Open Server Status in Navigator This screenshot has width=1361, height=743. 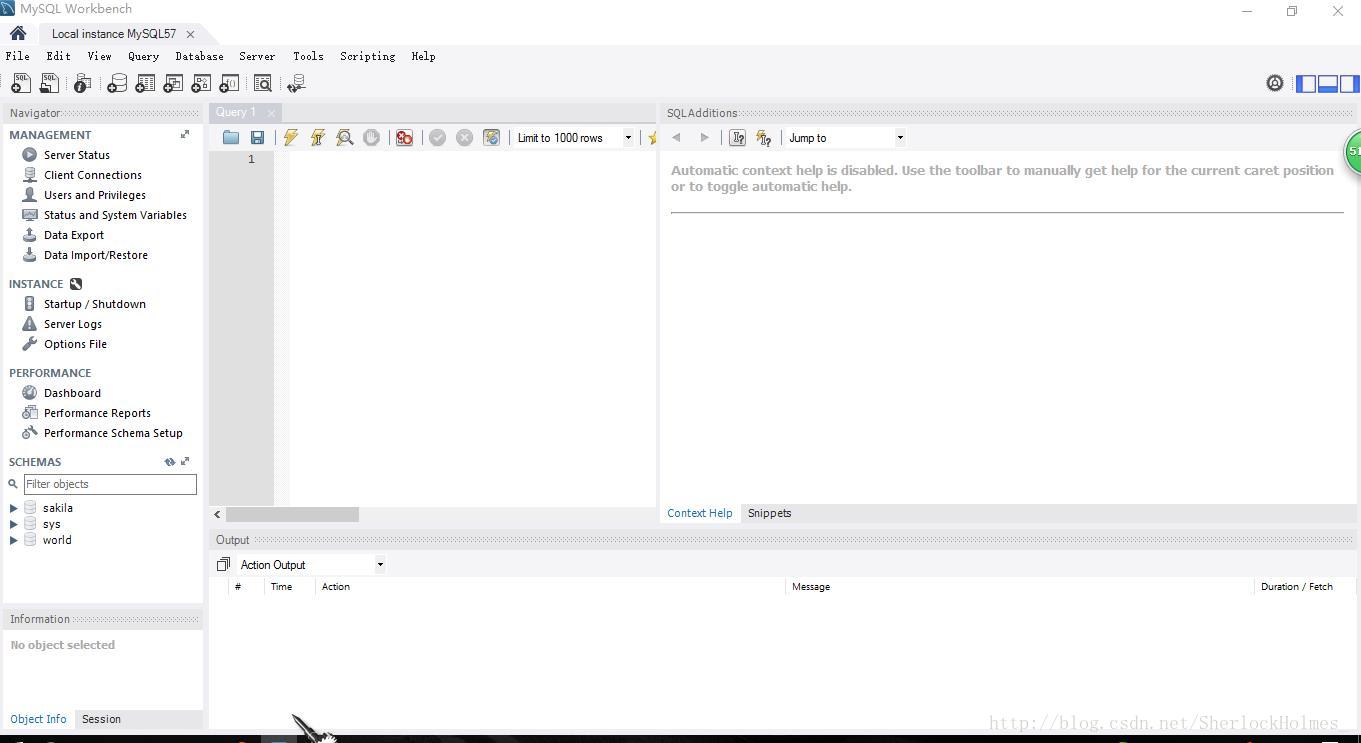pyautogui.click(x=76, y=155)
